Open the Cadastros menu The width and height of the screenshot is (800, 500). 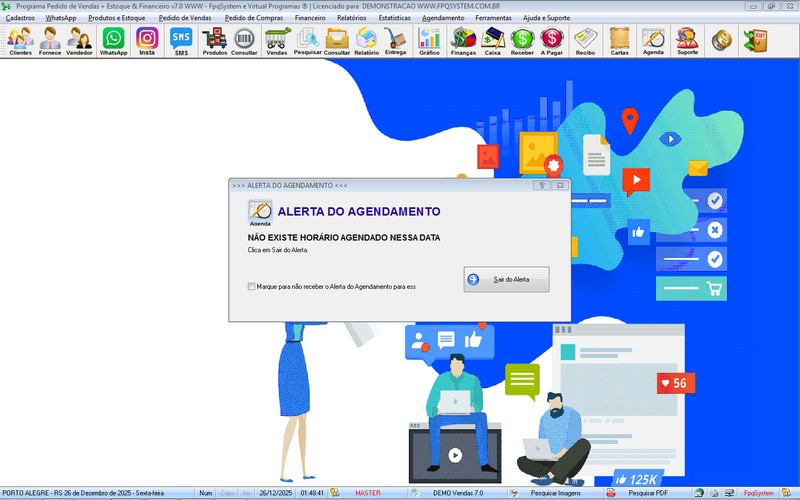[x=20, y=18]
